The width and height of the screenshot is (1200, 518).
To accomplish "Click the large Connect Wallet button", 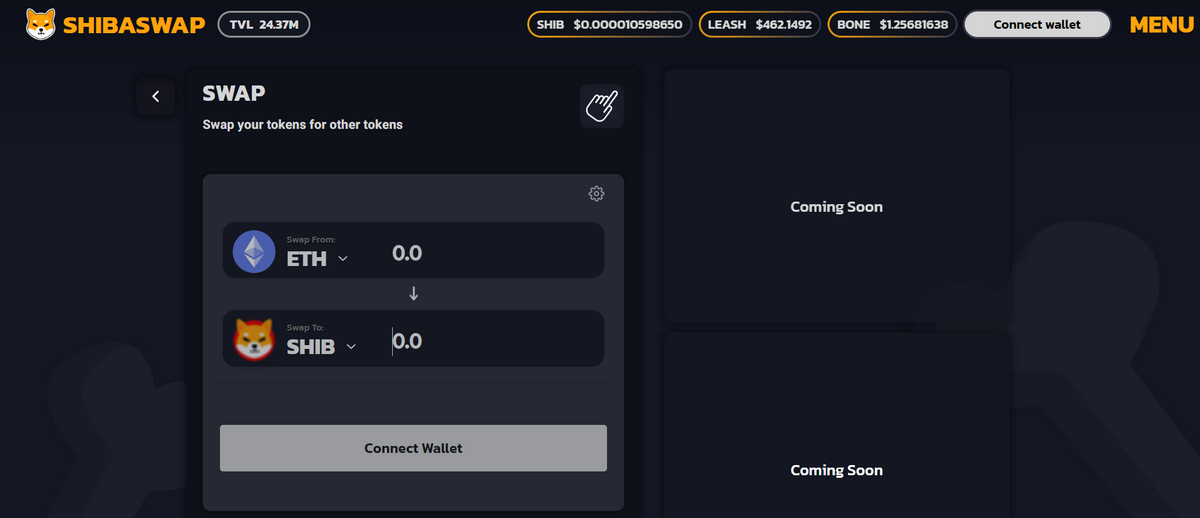I will 413,448.
